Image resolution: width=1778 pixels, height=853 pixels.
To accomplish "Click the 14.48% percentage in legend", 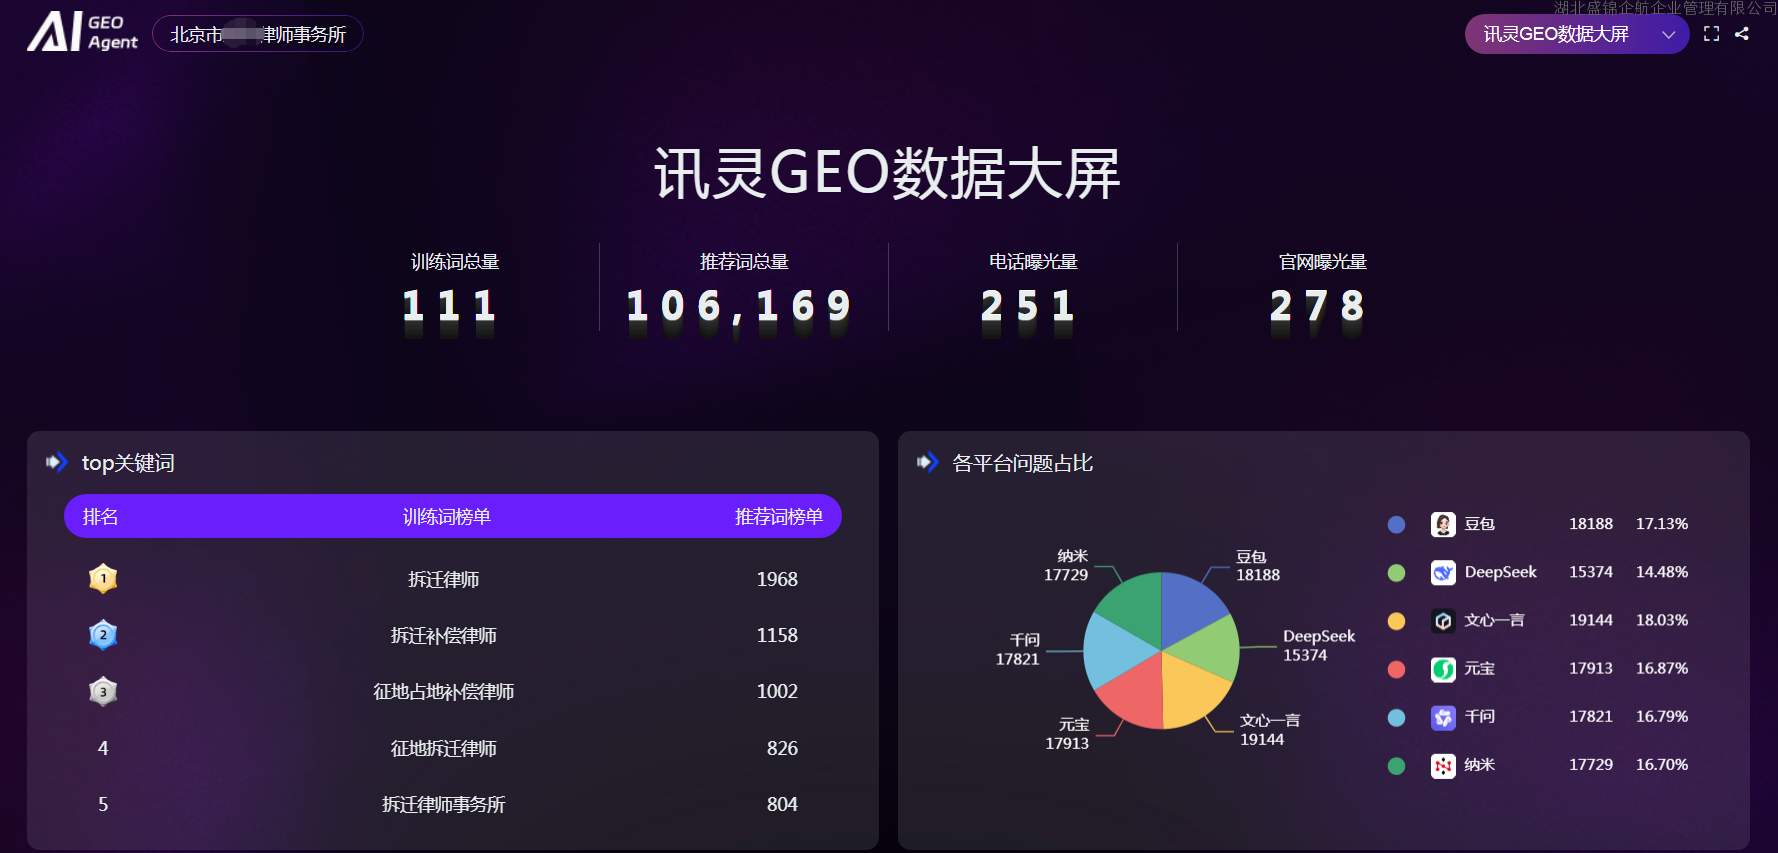I will tap(1662, 572).
